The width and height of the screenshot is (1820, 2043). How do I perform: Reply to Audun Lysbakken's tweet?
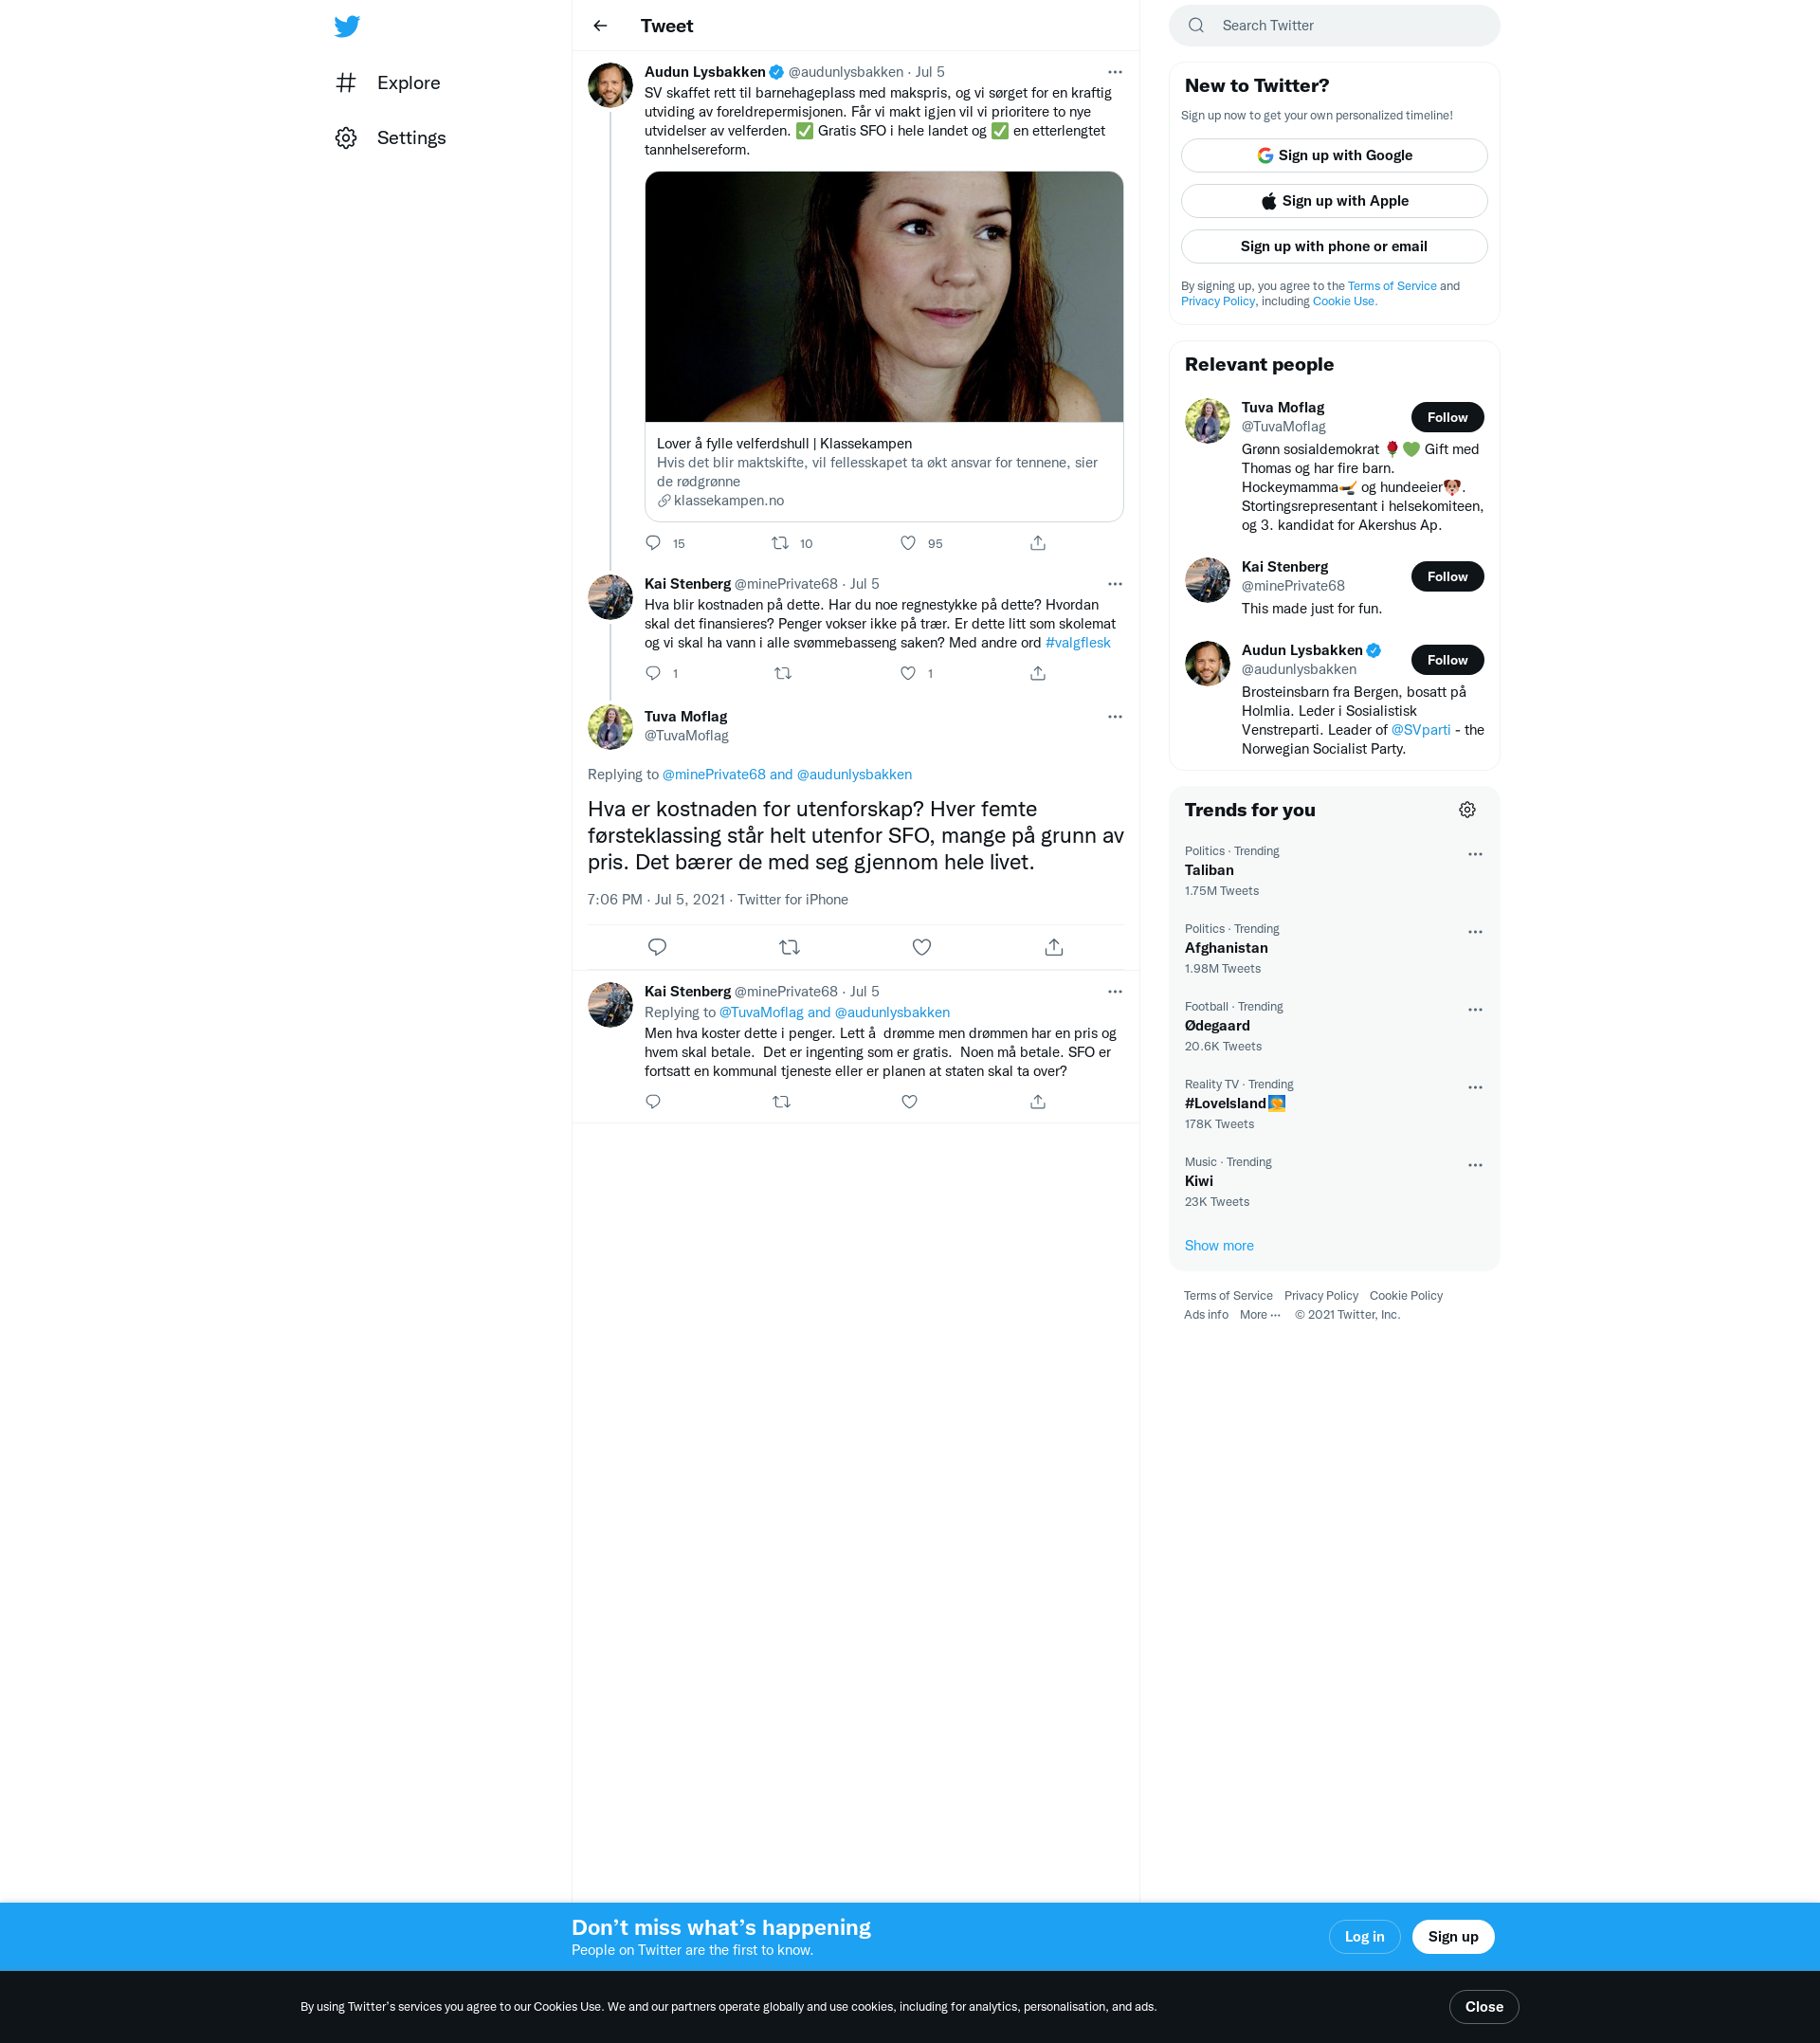click(653, 543)
